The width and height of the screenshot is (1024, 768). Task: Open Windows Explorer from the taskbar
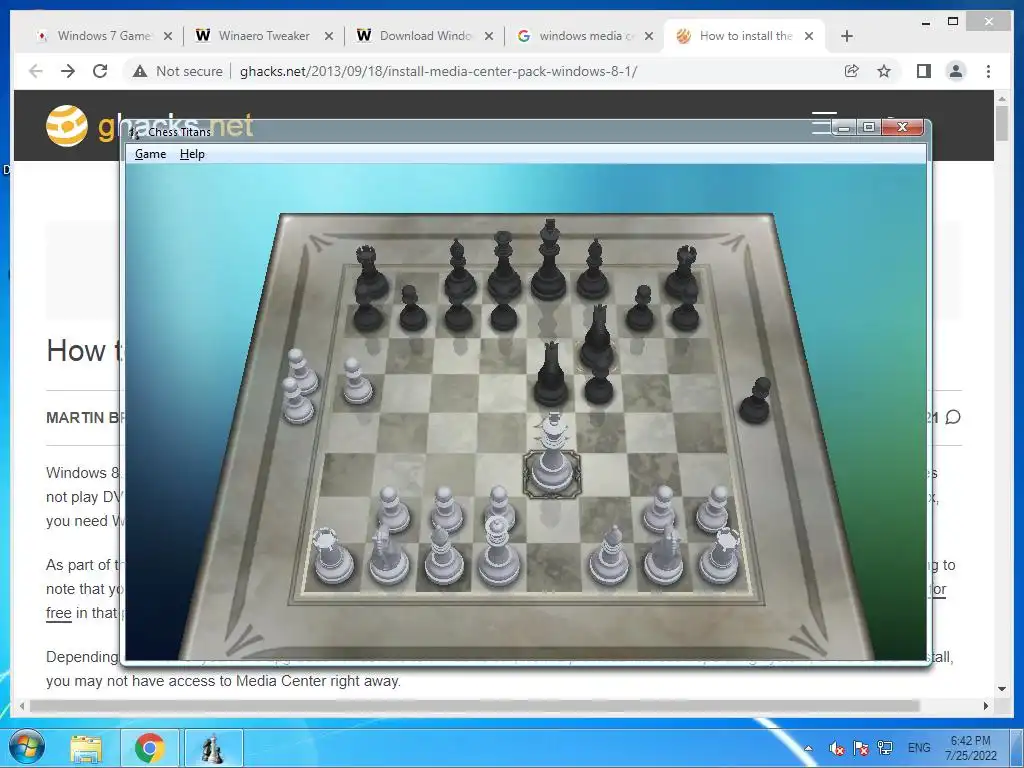[x=86, y=748]
